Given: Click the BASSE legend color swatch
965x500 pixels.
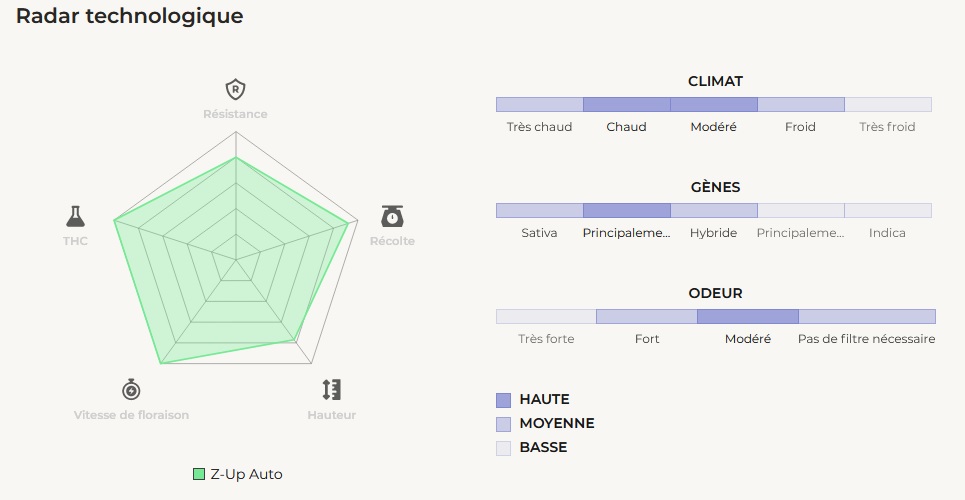Looking at the screenshot, I should (x=503, y=448).
